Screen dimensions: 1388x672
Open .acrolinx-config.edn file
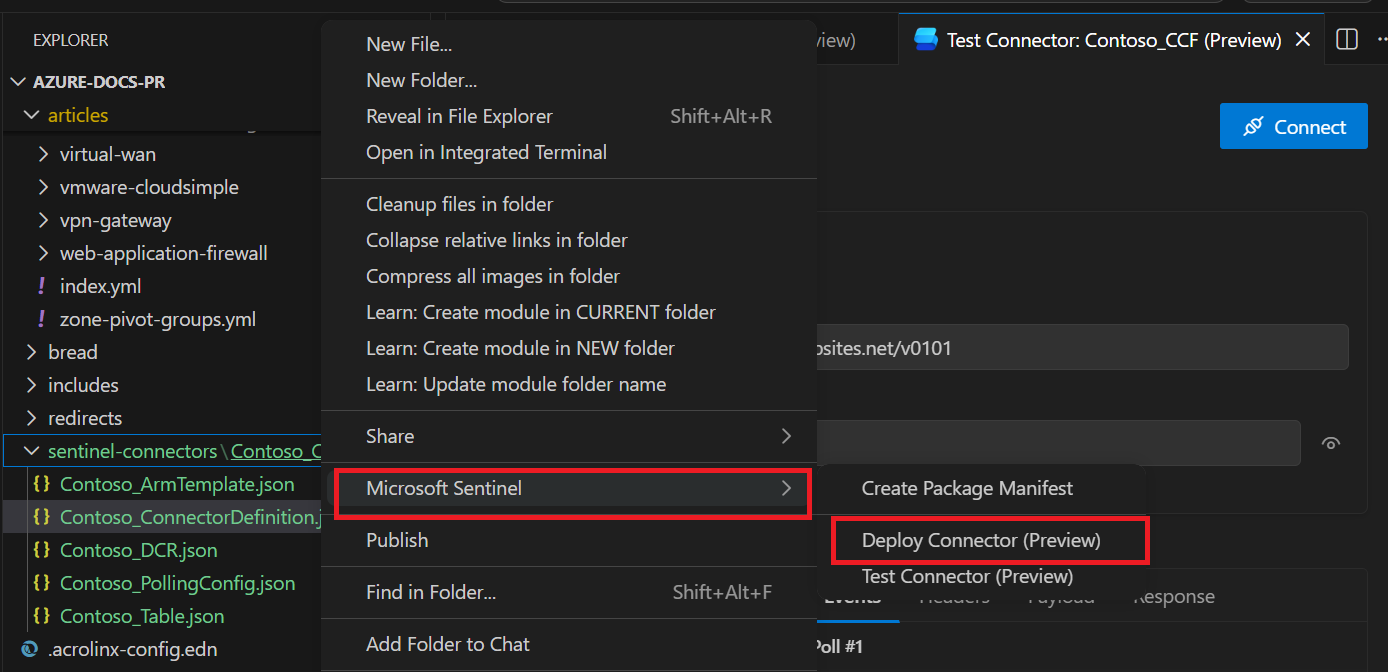[x=132, y=649]
